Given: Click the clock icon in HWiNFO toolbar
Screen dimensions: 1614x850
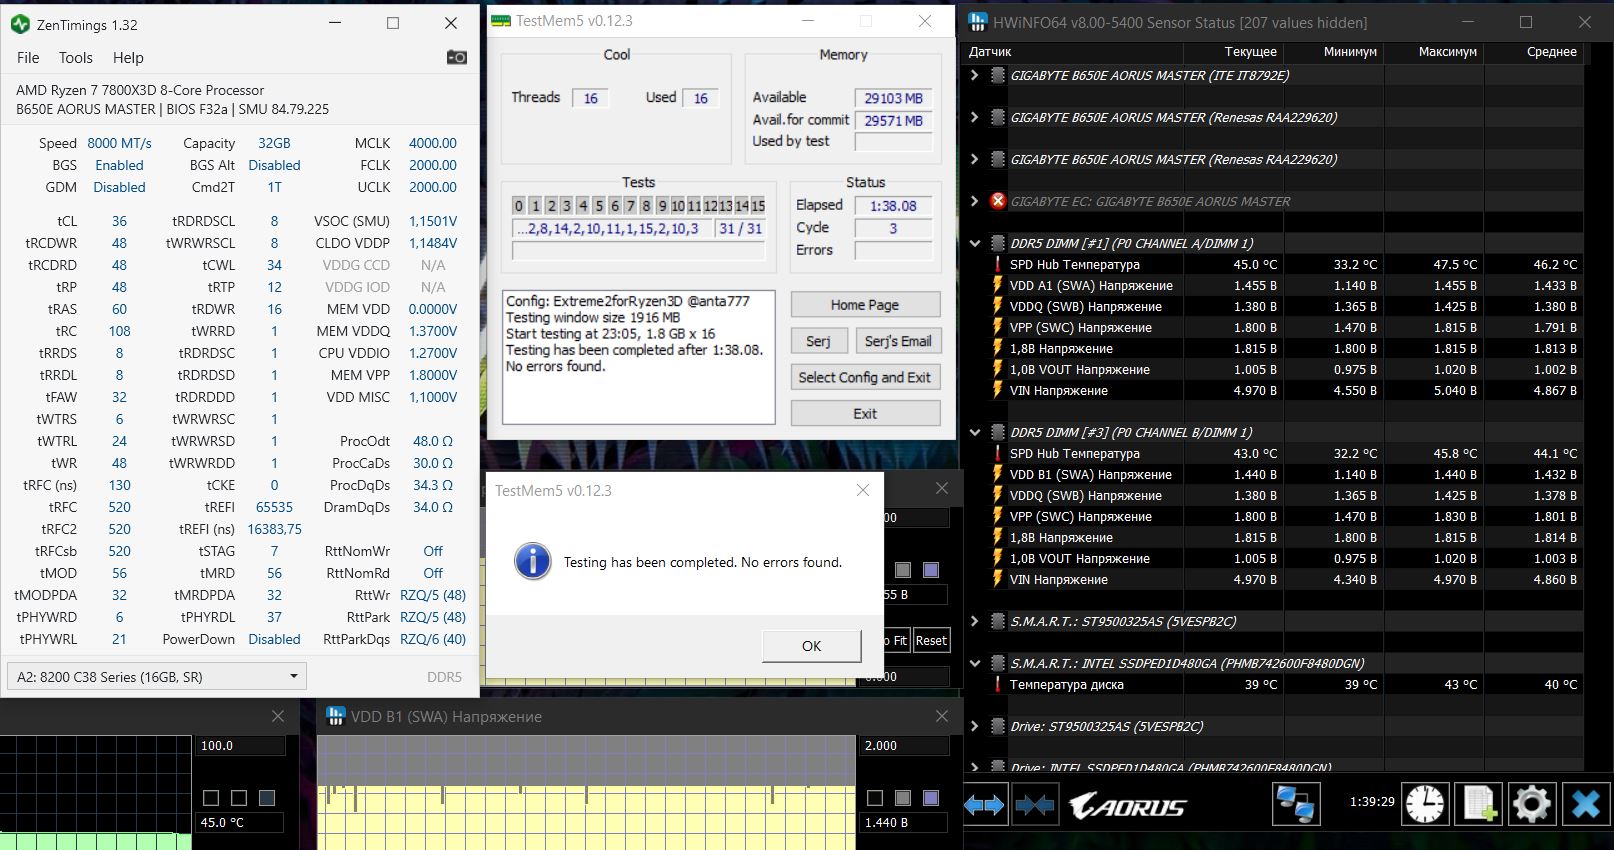Looking at the screenshot, I should click(x=1424, y=804).
